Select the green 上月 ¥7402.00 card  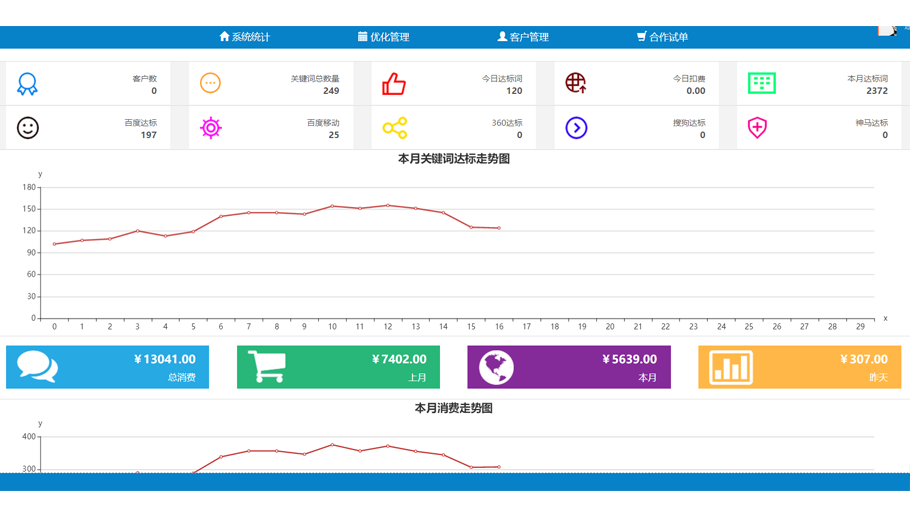point(338,367)
